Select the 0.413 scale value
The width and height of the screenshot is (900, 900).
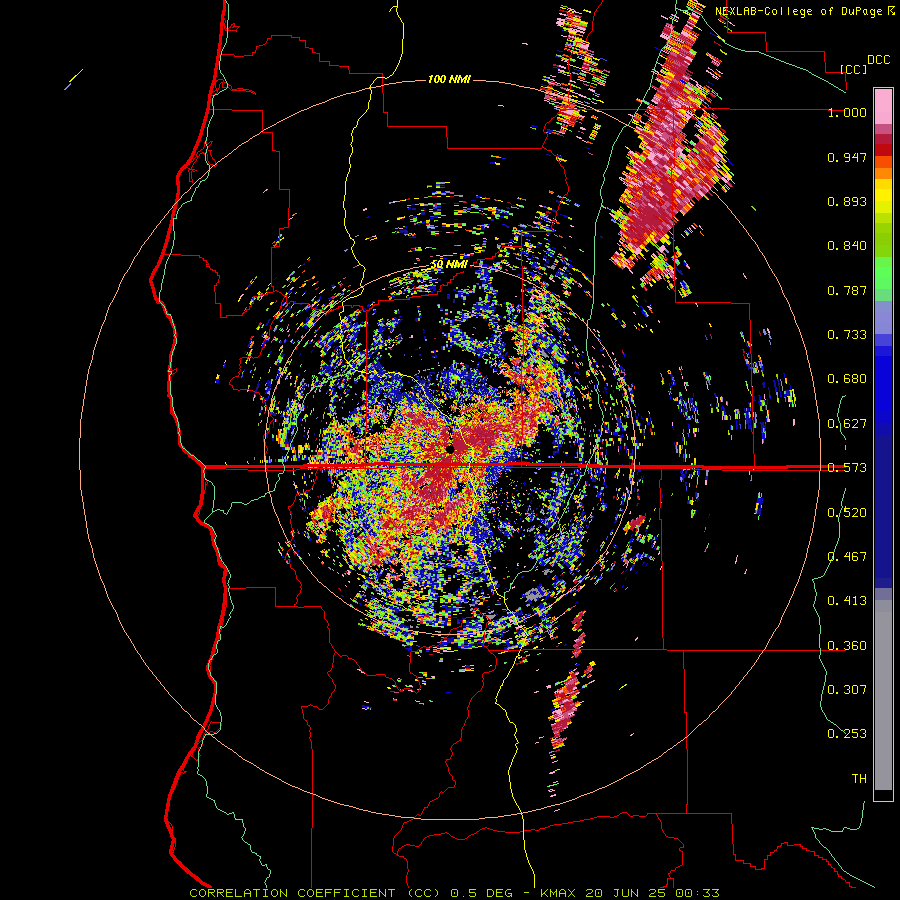pyautogui.click(x=847, y=601)
